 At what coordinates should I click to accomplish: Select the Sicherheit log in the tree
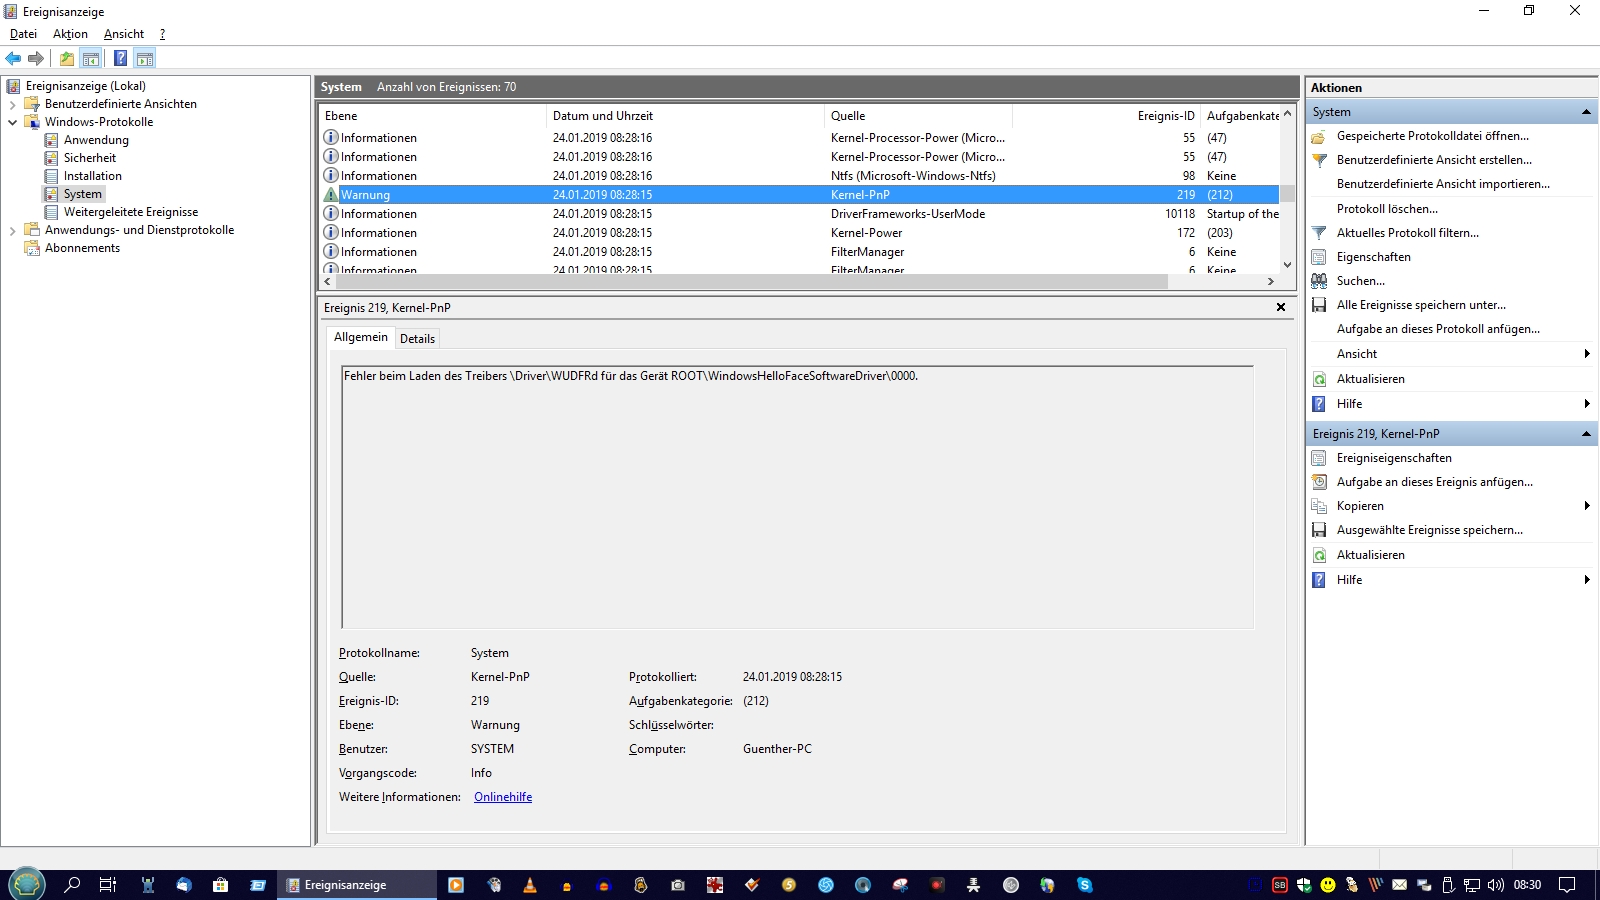[x=90, y=158]
